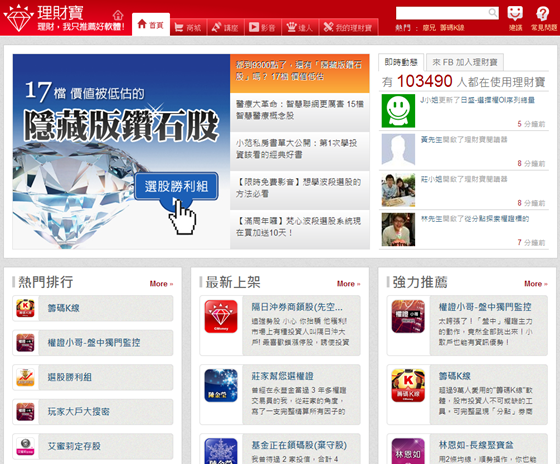Open the 隱藏版鑽石股 diamond banner image
The height and width of the screenshot is (464, 560).
coord(121,151)
